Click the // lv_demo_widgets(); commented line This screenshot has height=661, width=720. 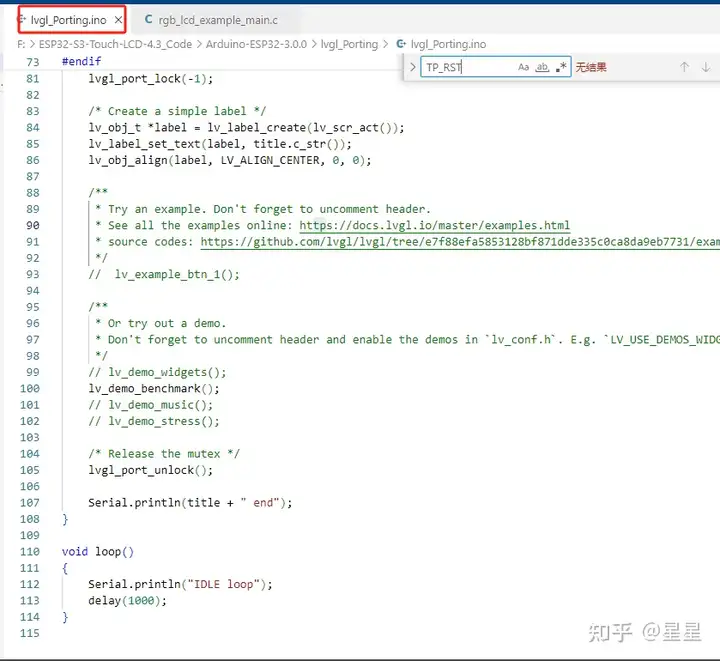click(x=158, y=372)
